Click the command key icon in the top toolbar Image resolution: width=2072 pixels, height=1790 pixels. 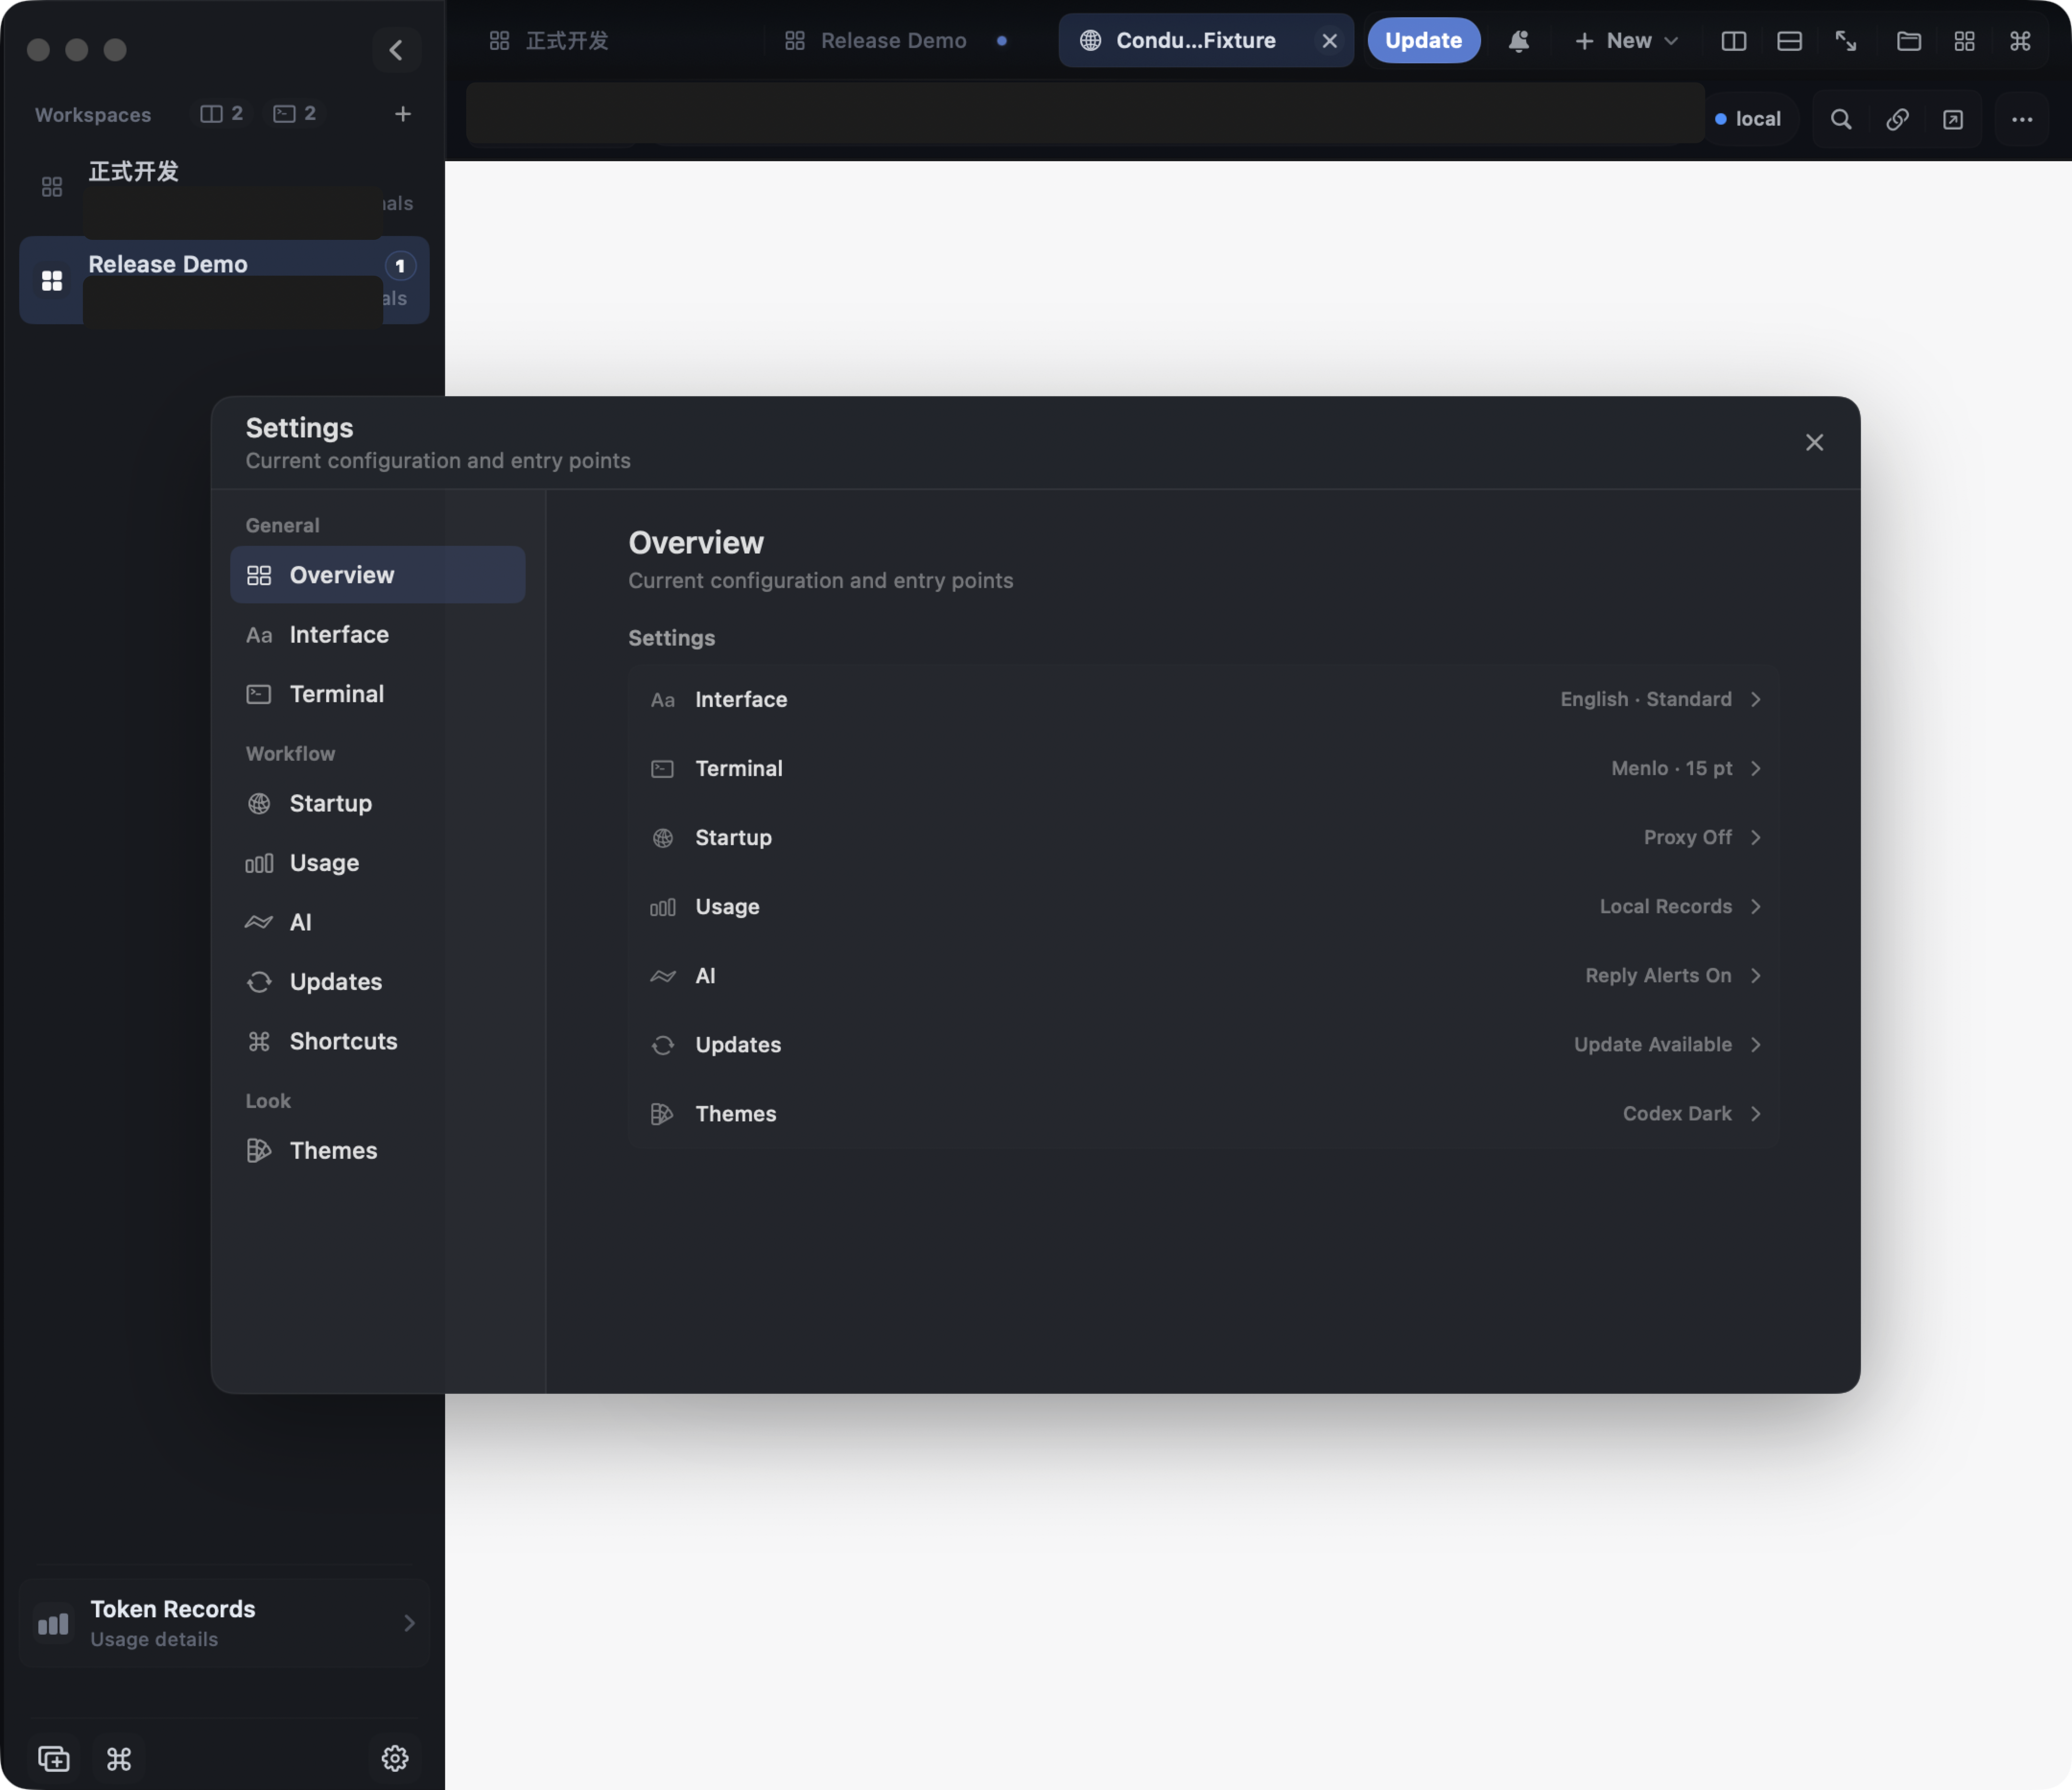coord(2020,41)
